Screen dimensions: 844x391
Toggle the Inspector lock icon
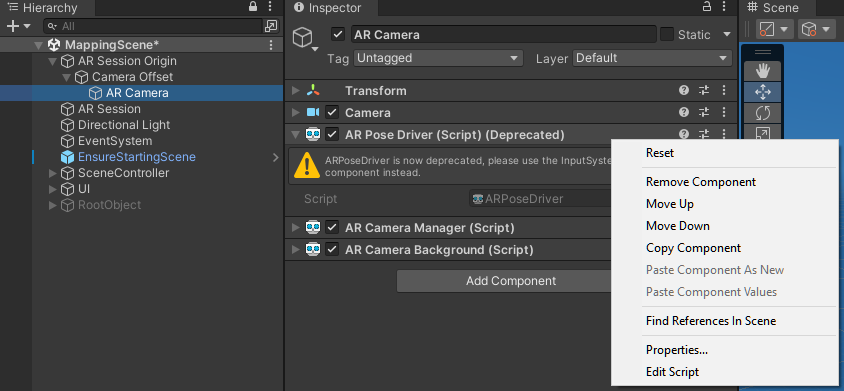click(707, 7)
